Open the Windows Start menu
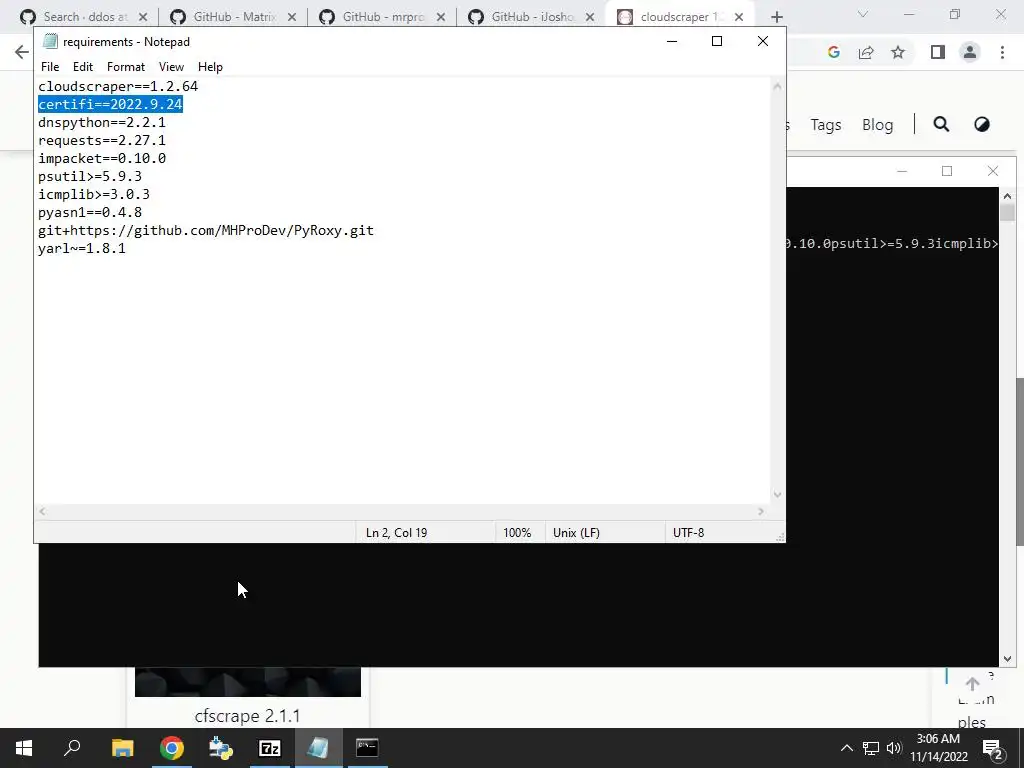 pos(24,748)
